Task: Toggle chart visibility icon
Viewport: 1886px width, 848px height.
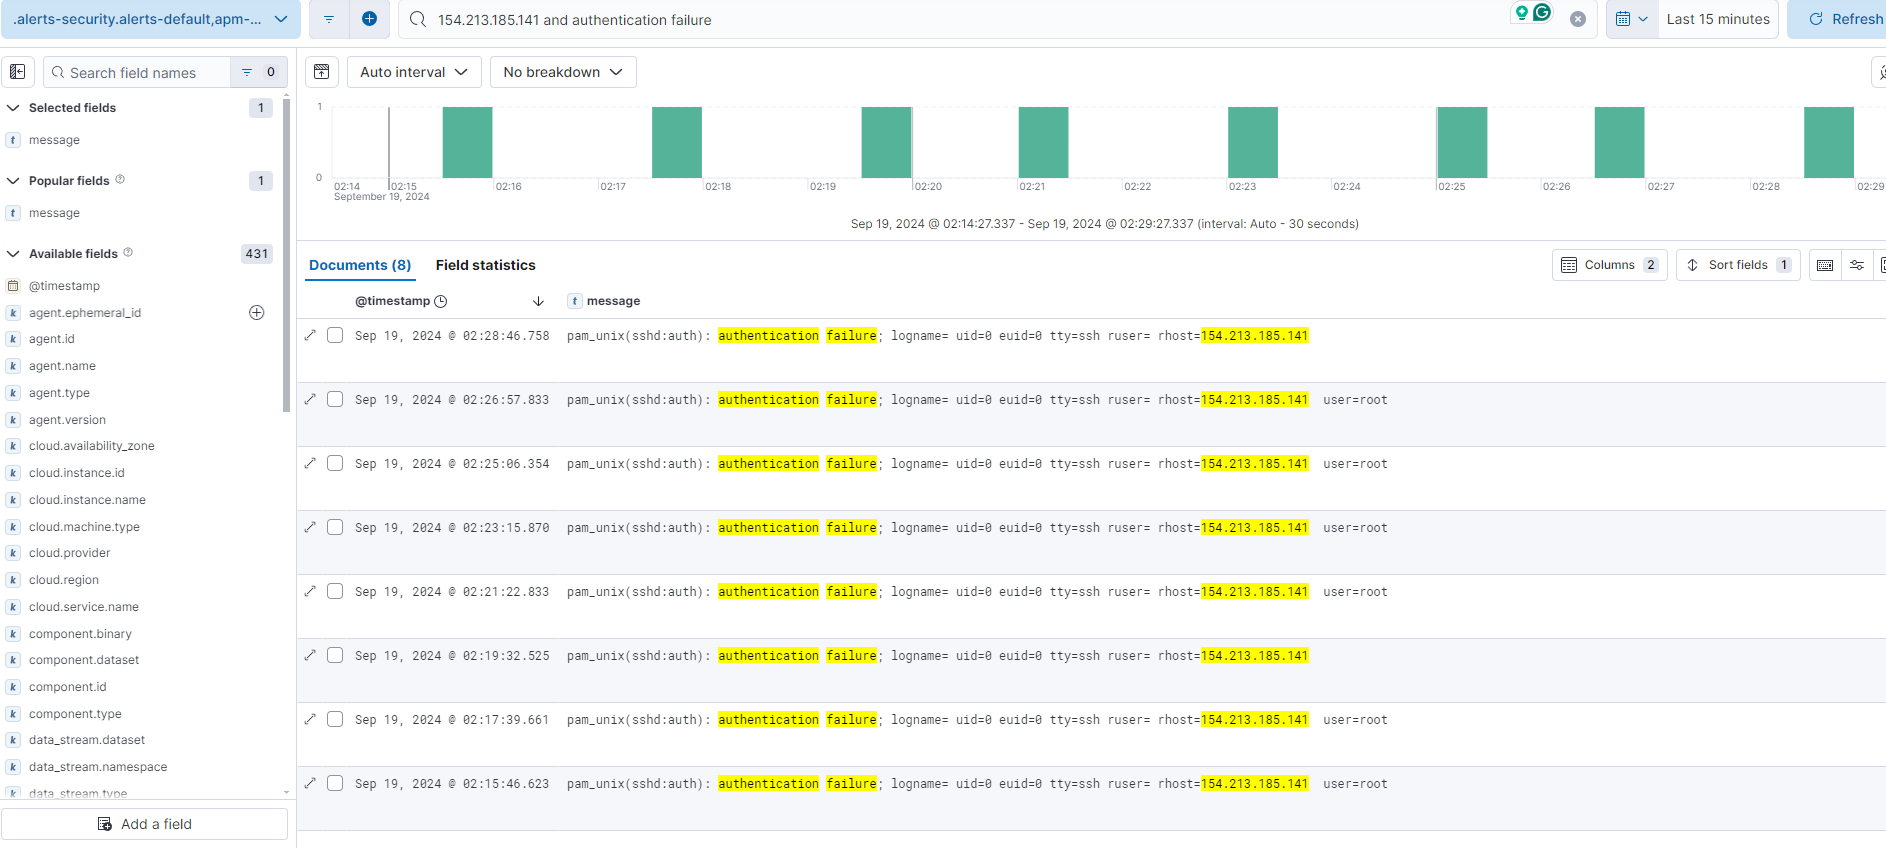Action: click(322, 72)
